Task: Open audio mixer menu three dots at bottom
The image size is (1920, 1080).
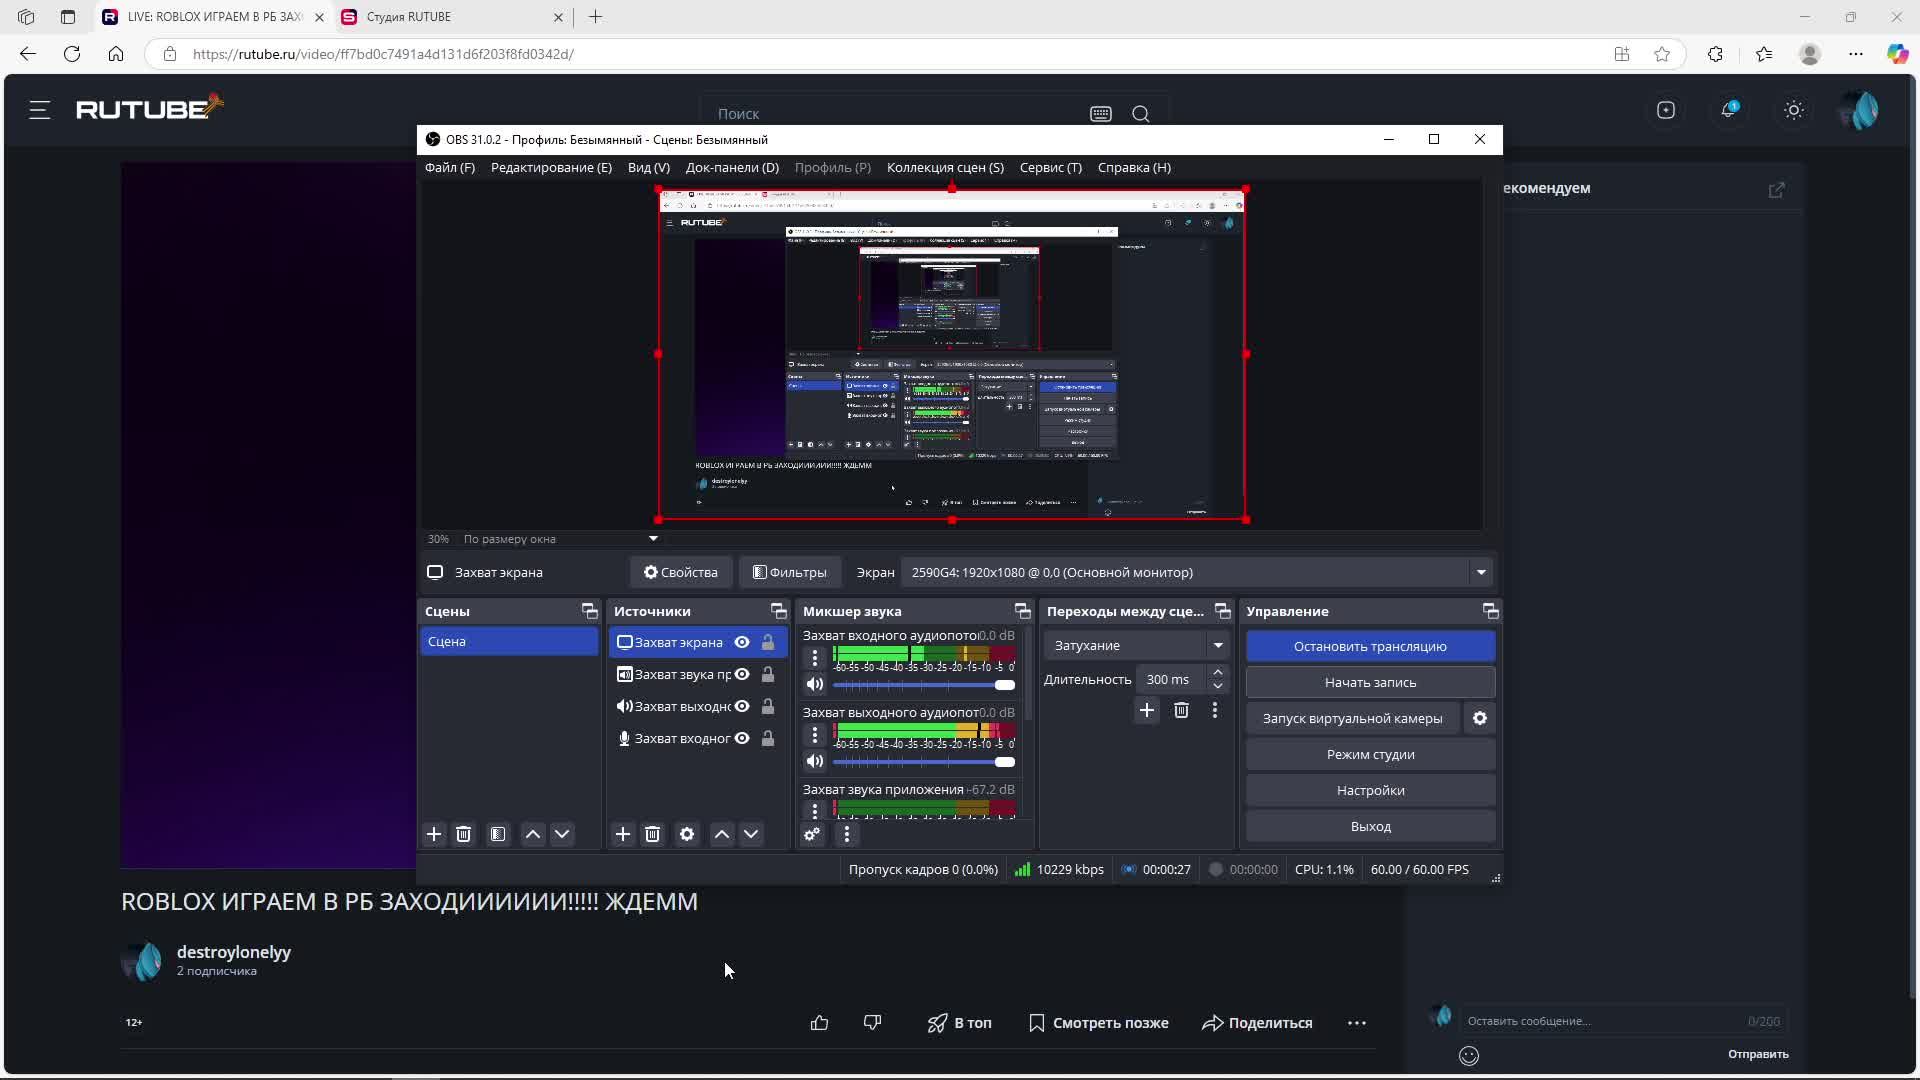Action: pyautogui.click(x=847, y=834)
